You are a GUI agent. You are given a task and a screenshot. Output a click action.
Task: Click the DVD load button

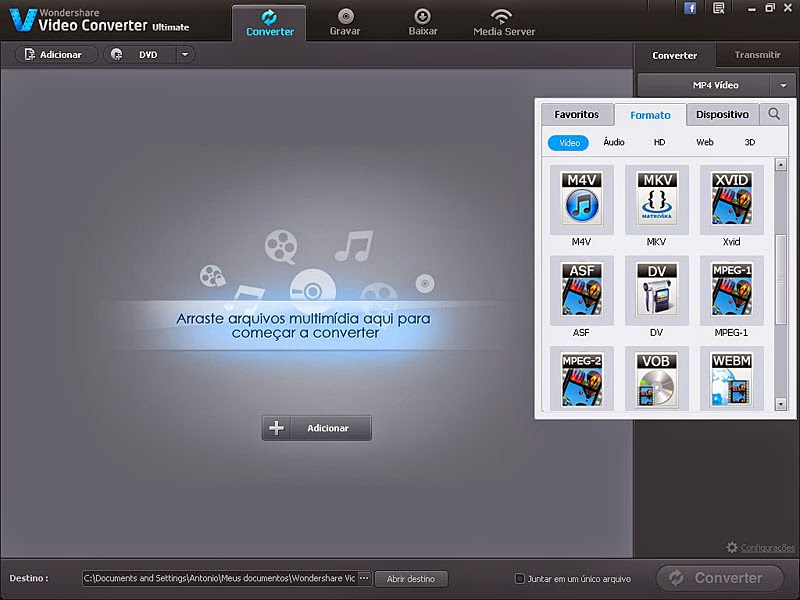click(140, 55)
